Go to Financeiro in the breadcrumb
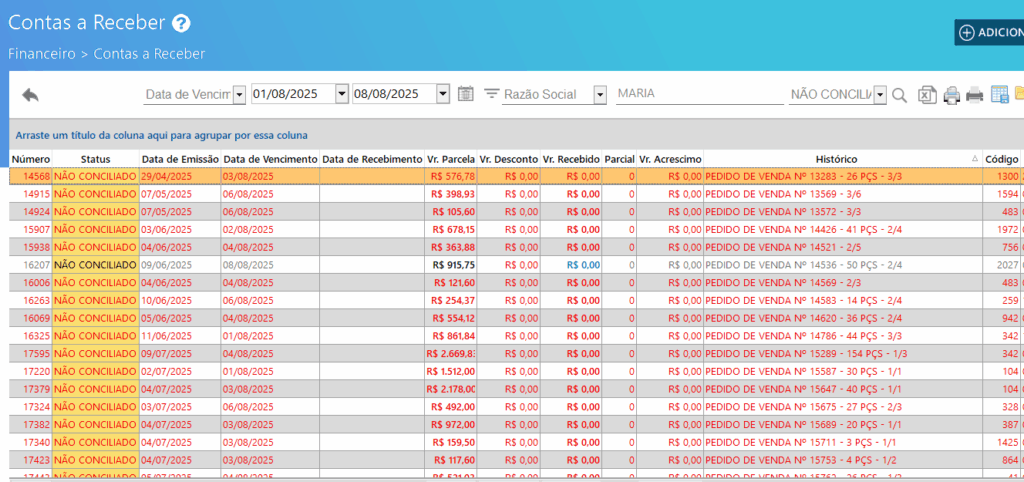The width and height of the screenshot is (1024, 482). (x=41, y=54)
